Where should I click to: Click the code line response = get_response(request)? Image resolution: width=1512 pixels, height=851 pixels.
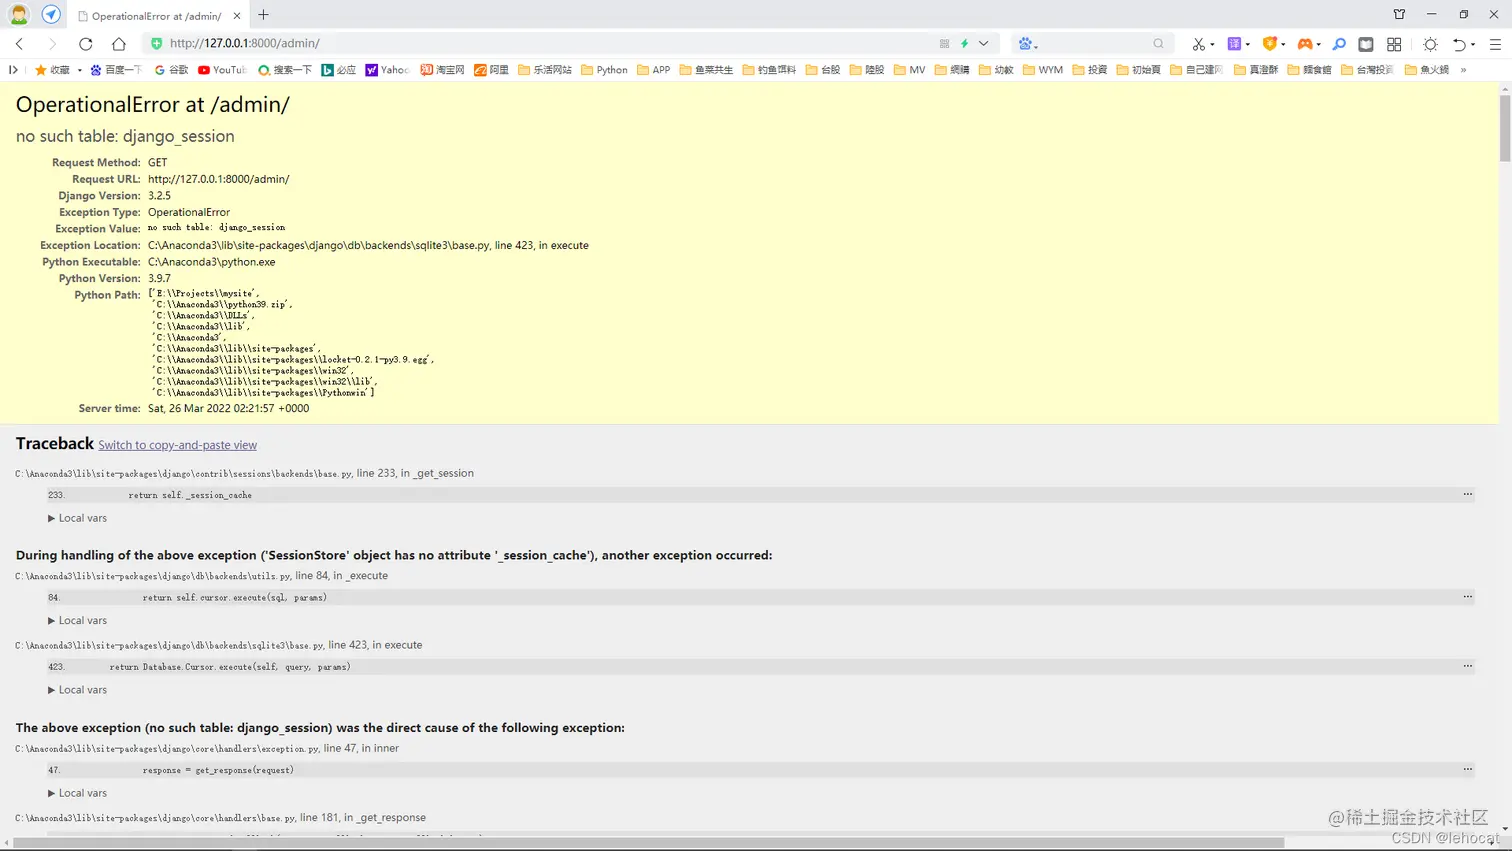tap(218, 770)
